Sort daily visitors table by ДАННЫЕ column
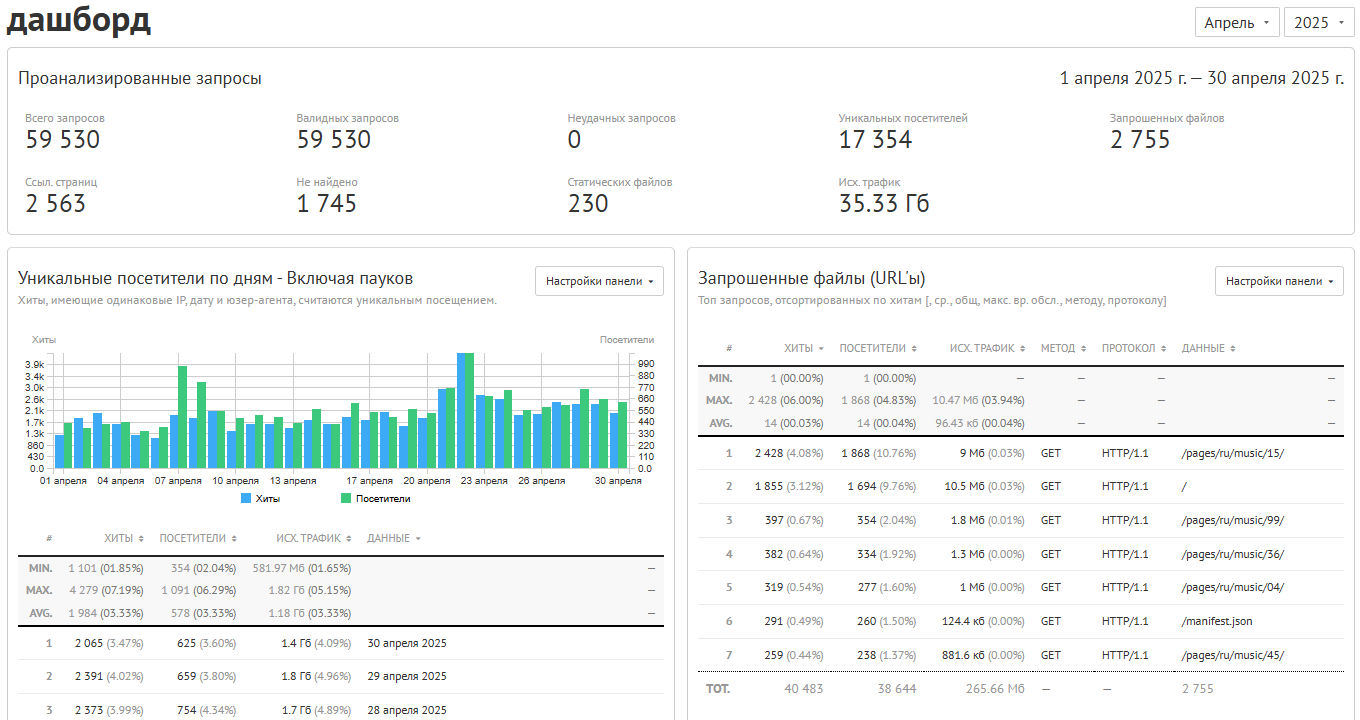This screenshot has height=720, width=1360. click(x=394, y=538)
